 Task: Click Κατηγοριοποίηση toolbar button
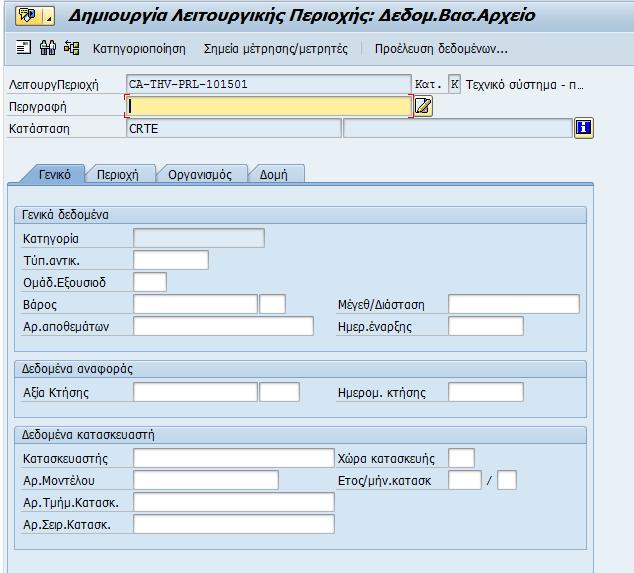coord(139,49)
